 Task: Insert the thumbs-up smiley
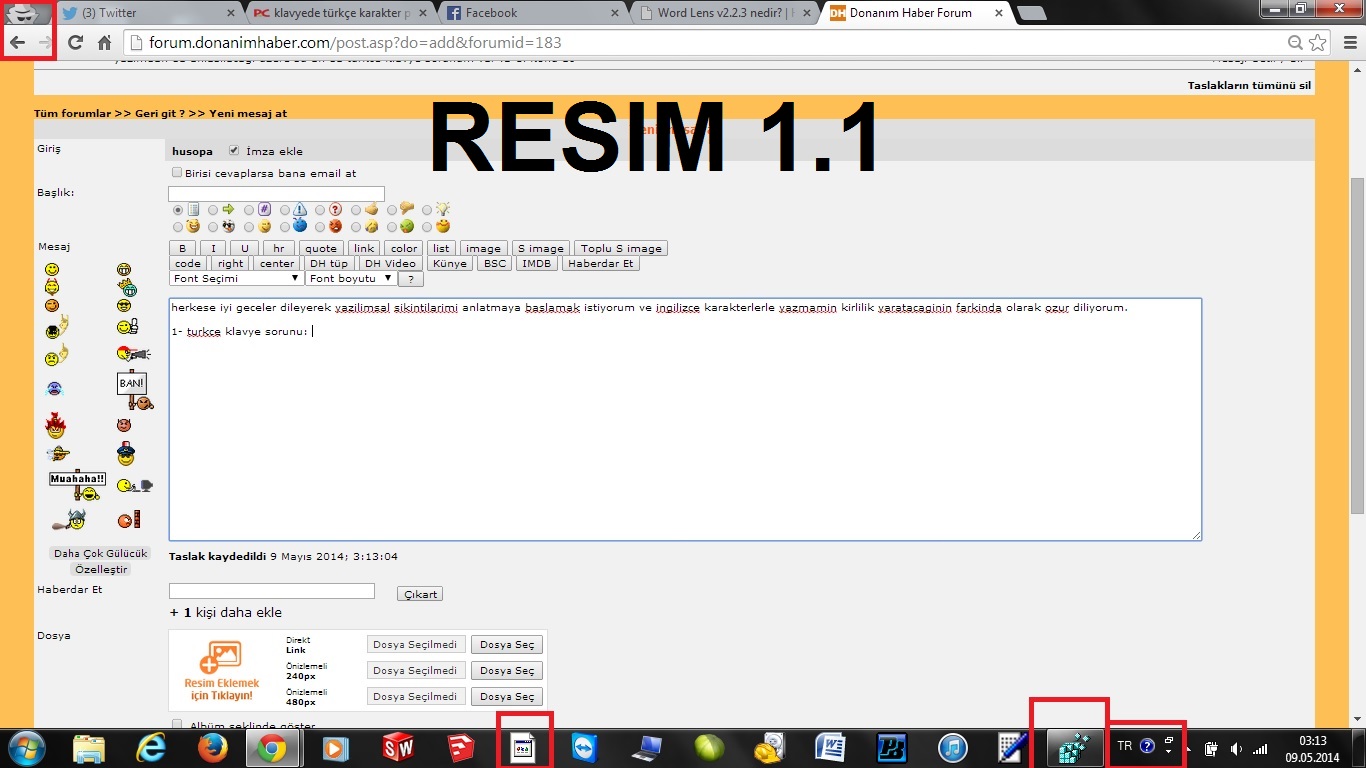(126, 326)
